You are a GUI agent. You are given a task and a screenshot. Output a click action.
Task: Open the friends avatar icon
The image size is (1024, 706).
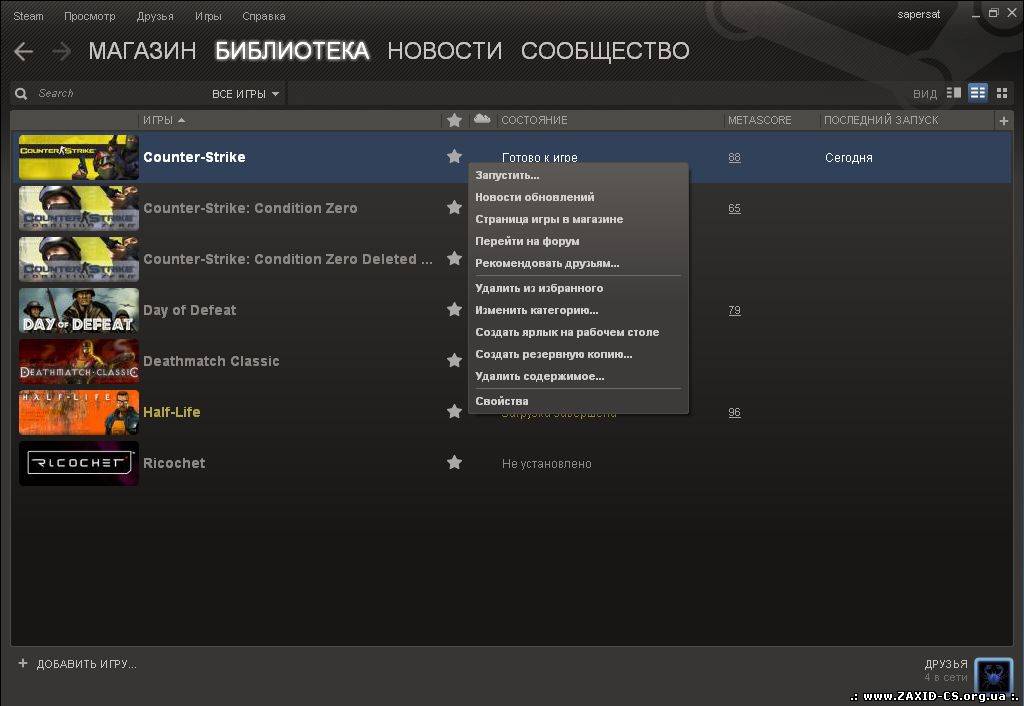pyautogui.click(x=993, y=675)
